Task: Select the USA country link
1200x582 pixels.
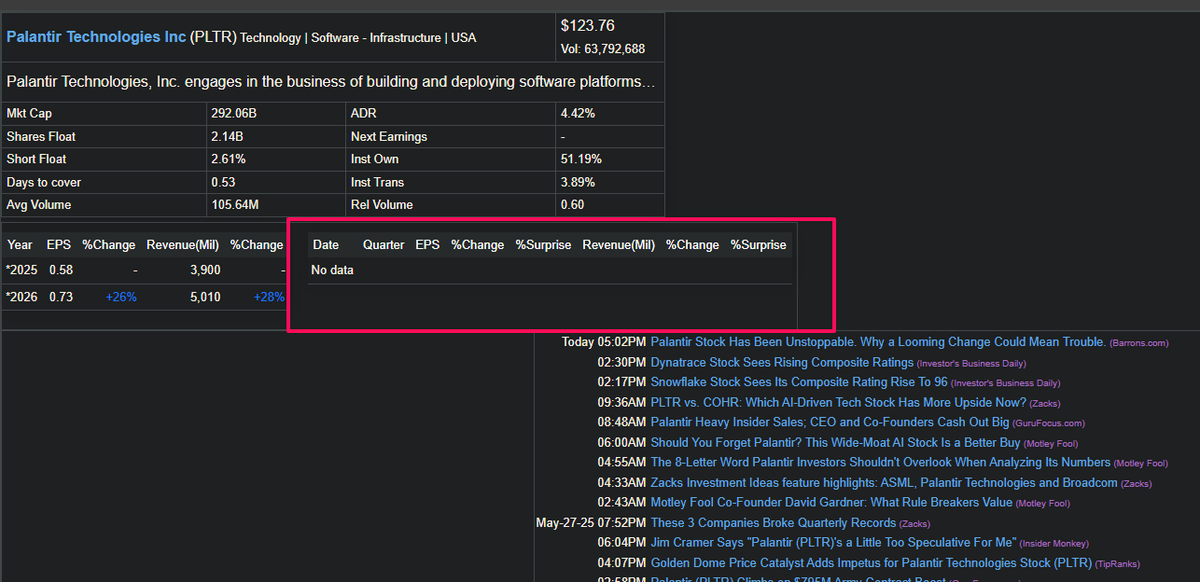Action: click(x=464, y=38)
